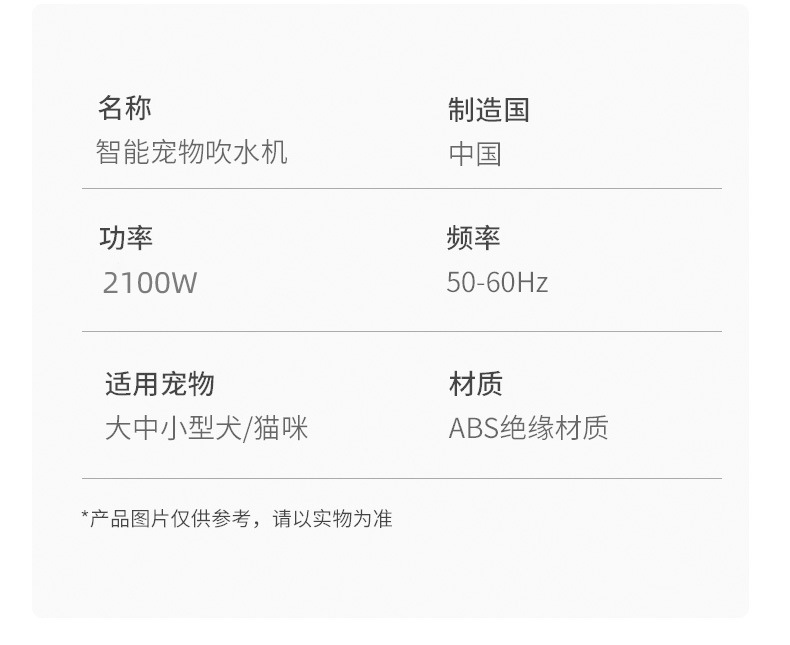
Task: Click the 制造国 heading
Action: (488, 110)
